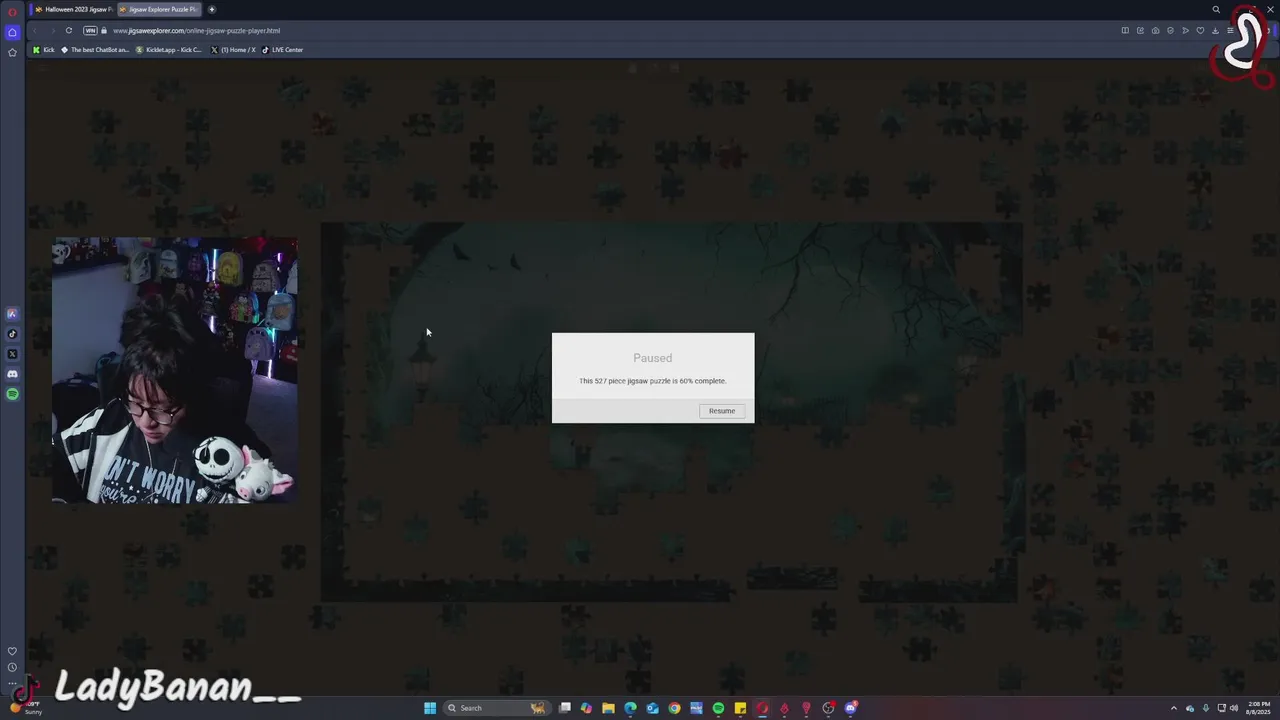Open the Easy Setup sliders icon
1280x720 pixels.
1230,30
